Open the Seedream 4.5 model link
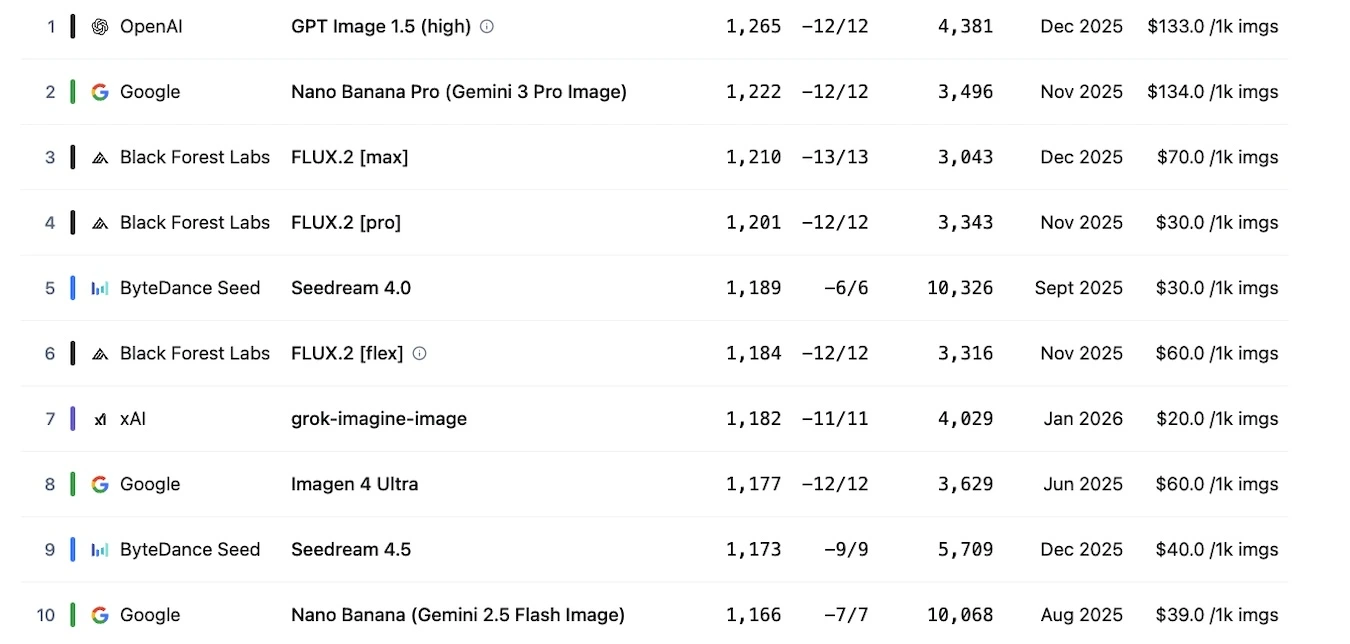Screen dimensions: 1350x644 coord(350,549)
